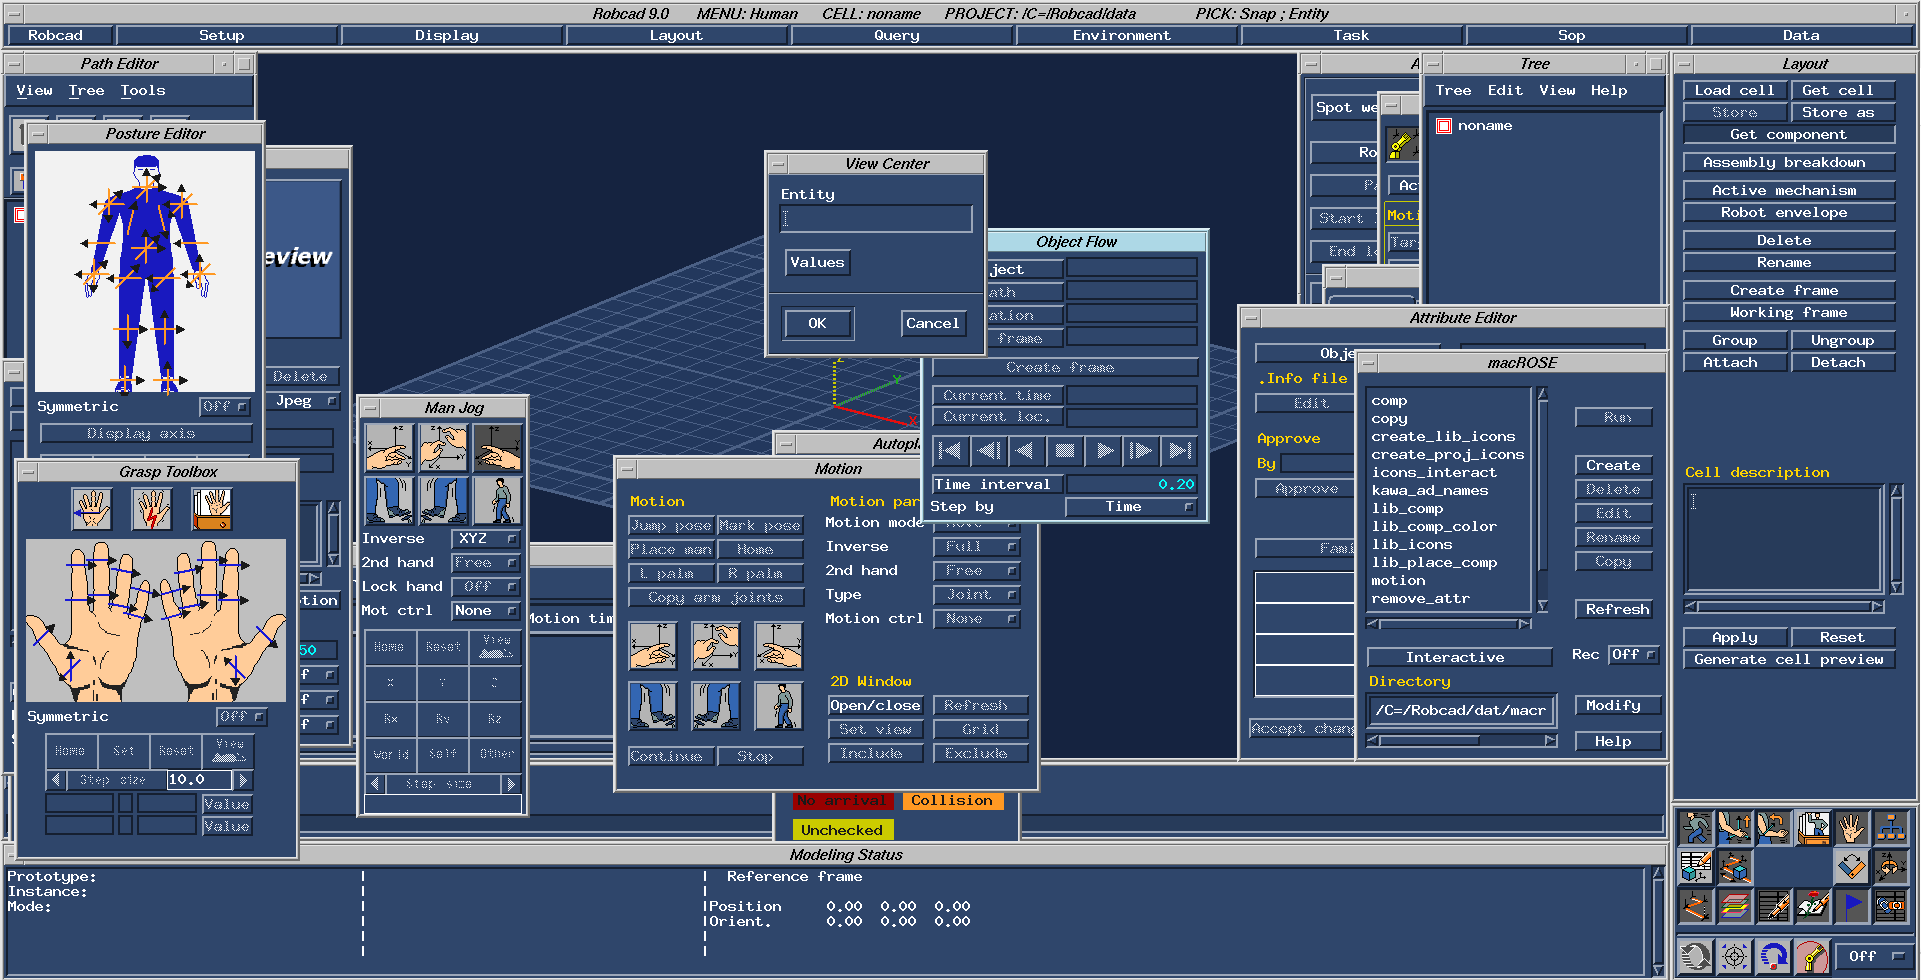
Task: Click the Values button in View Center
Action: pos(818,262)
